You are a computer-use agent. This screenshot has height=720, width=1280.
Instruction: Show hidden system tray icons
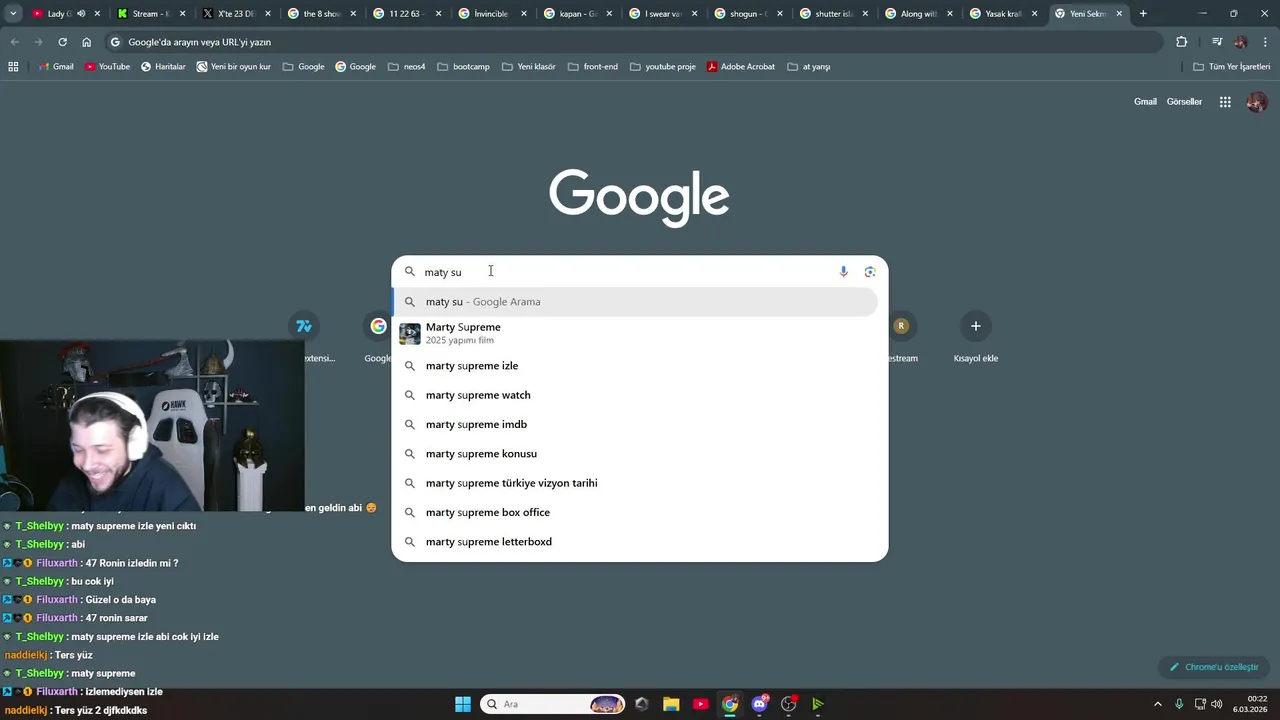point(1158,704)
